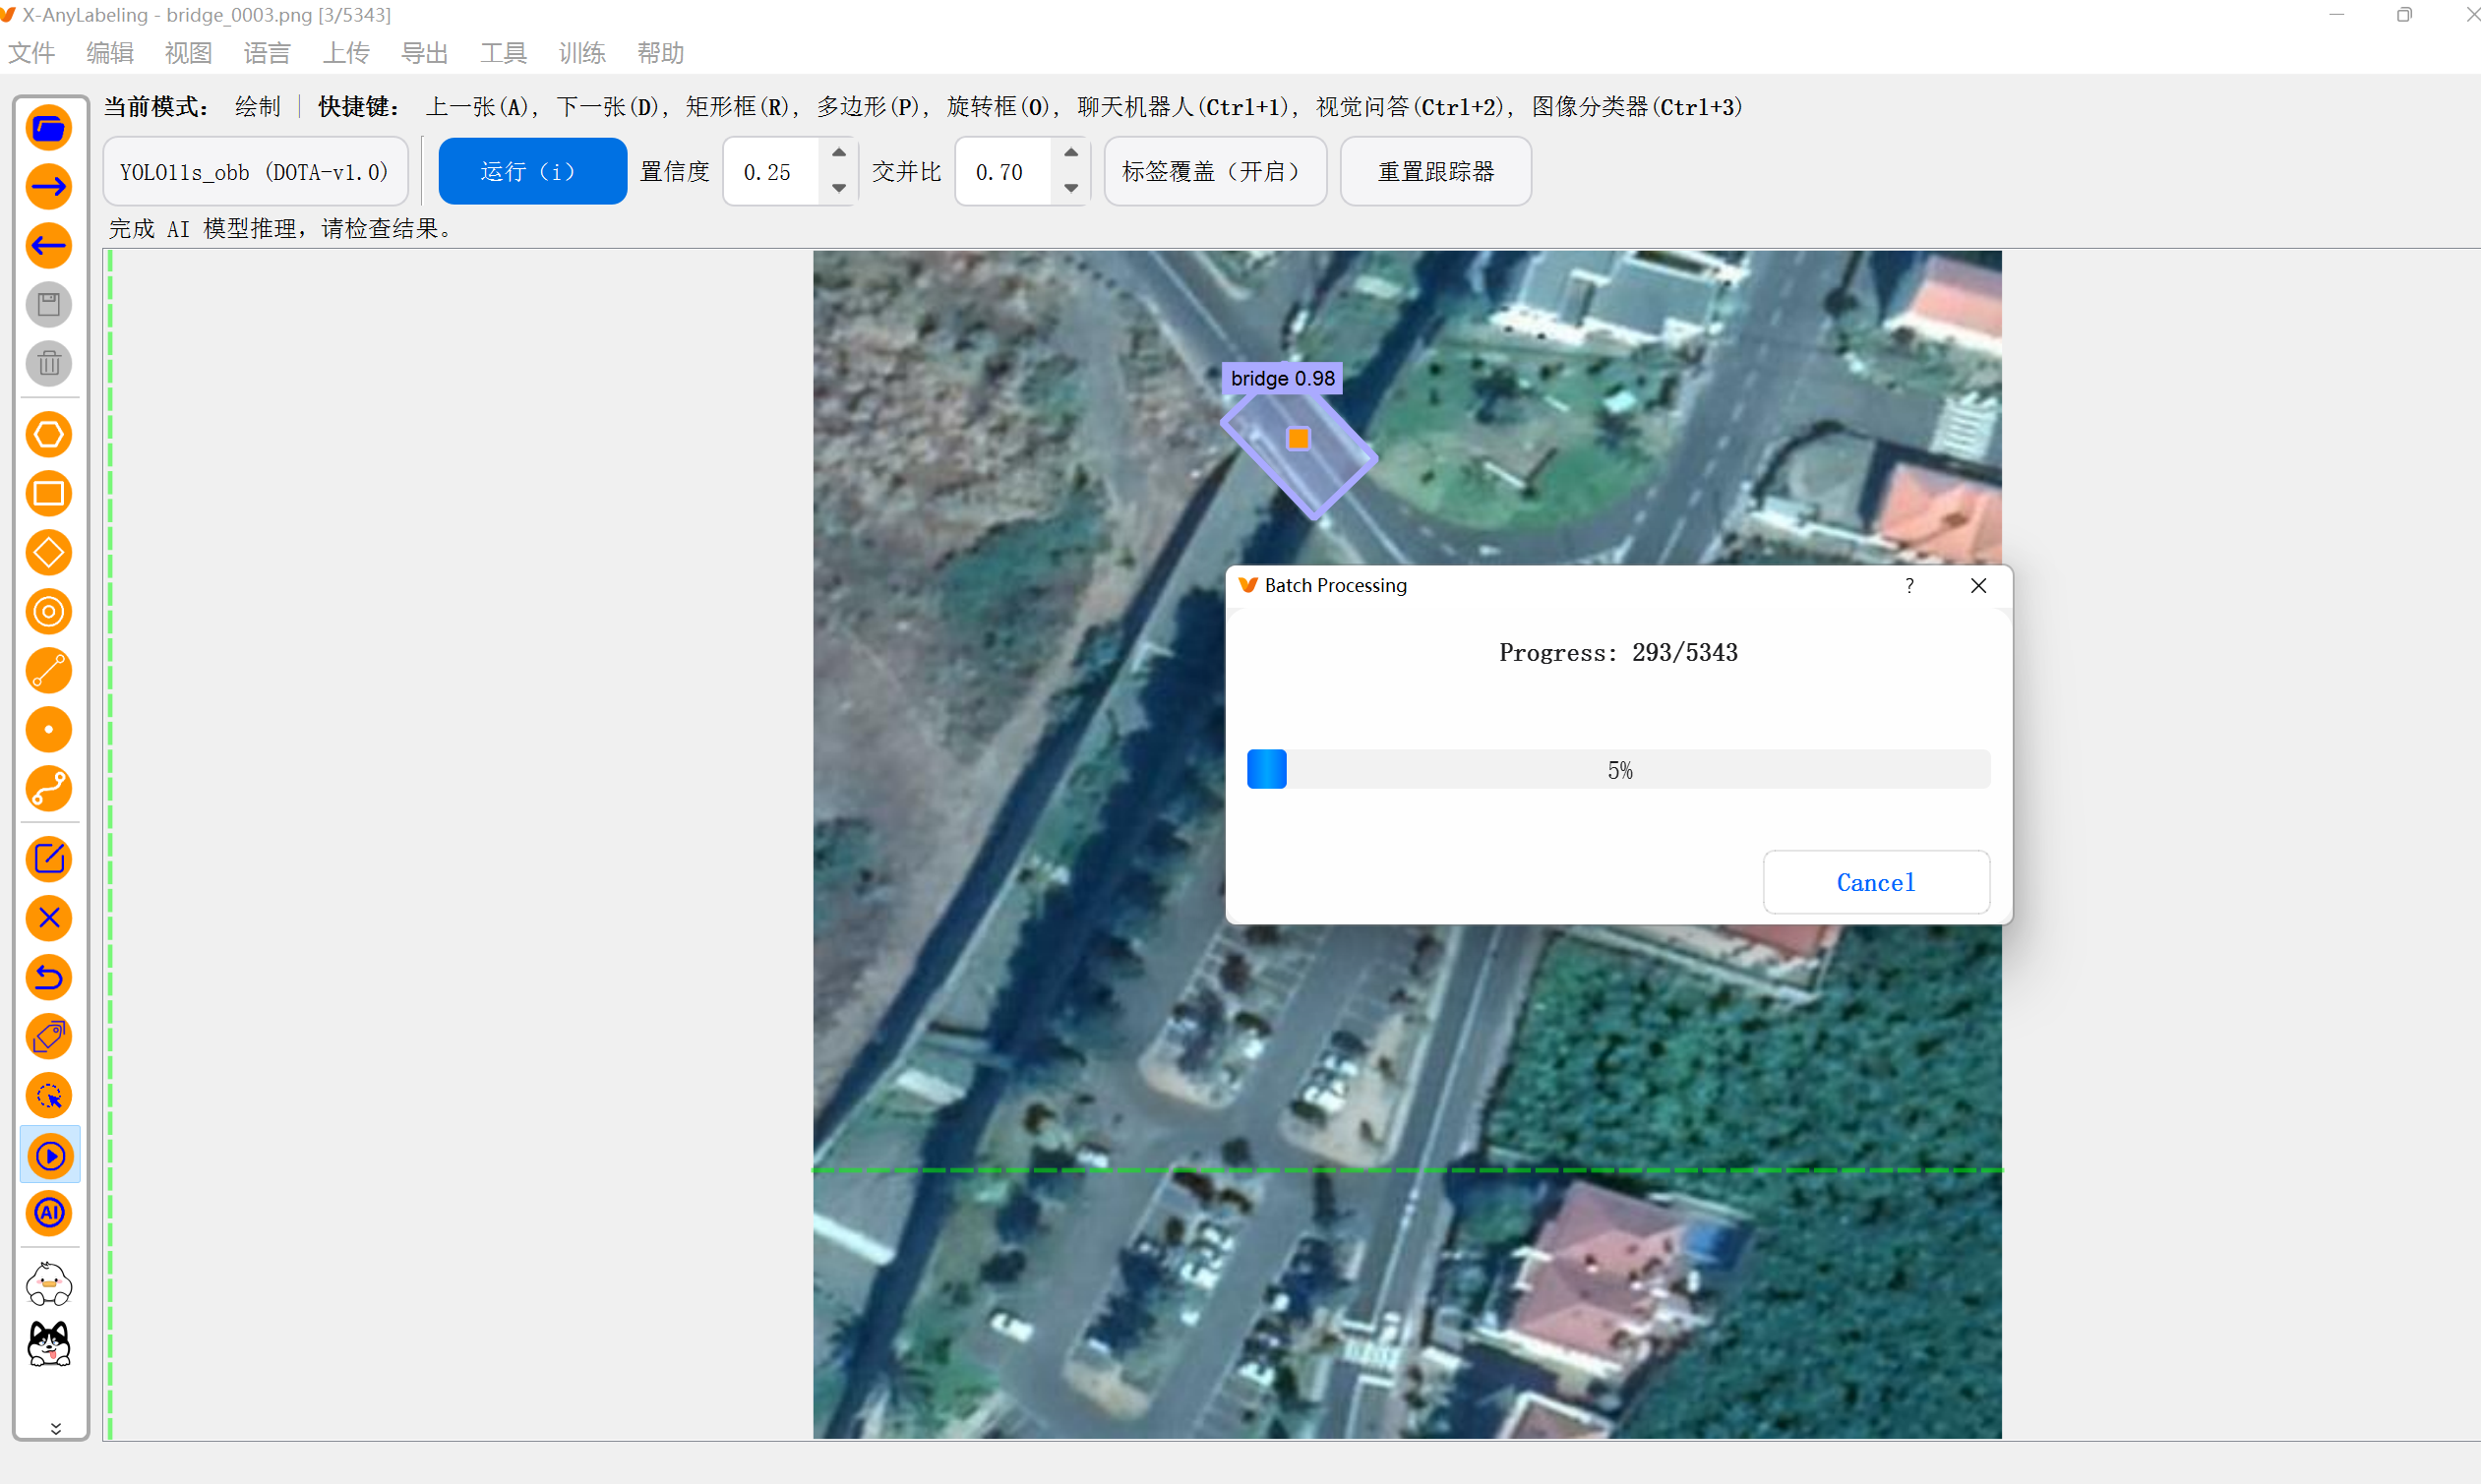The image size is (2481, 1484).
Task: Click the open folder icon in sidebar
Action: pyautogui.click(x=49, y=128)
